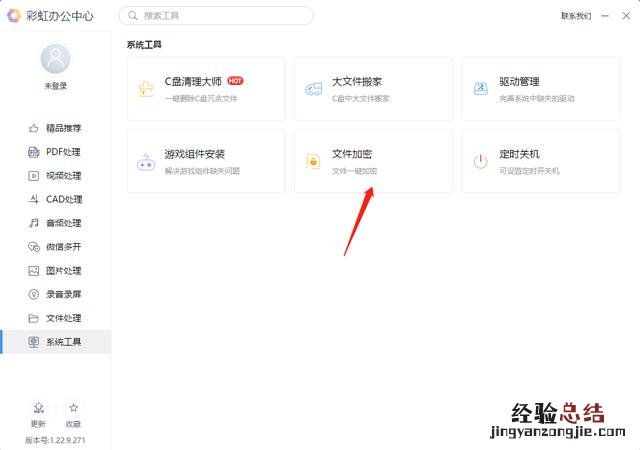Image resolution: width=640 pixels, height=450 pixels.
Task: Open the 大文件搬家 tool
Action: 373,89
